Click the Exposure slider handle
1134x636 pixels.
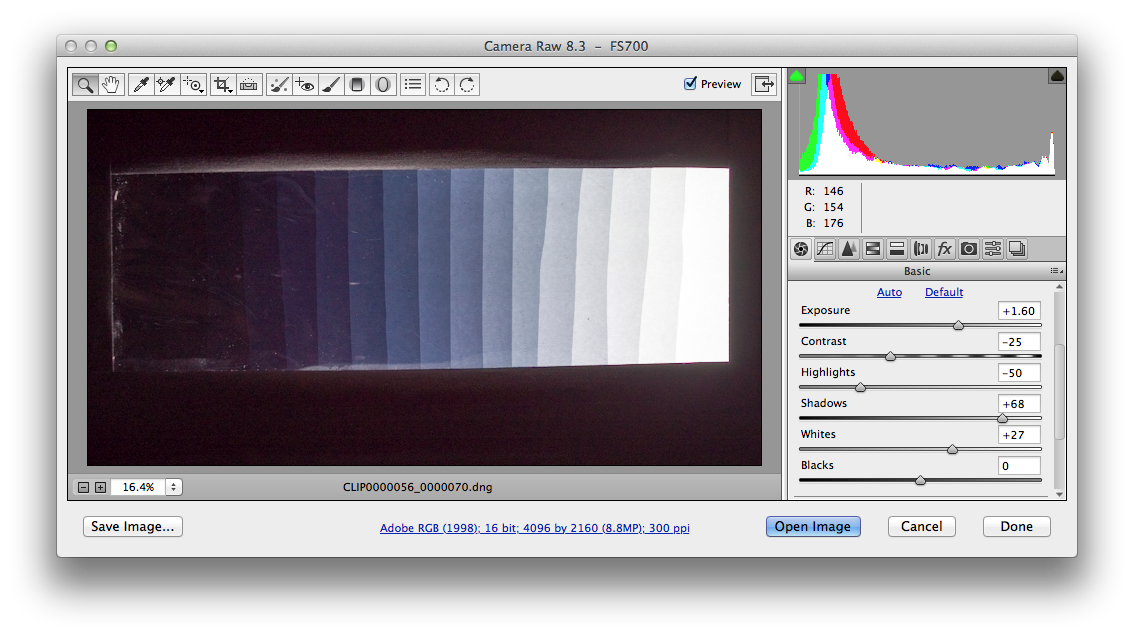point(958,325)
